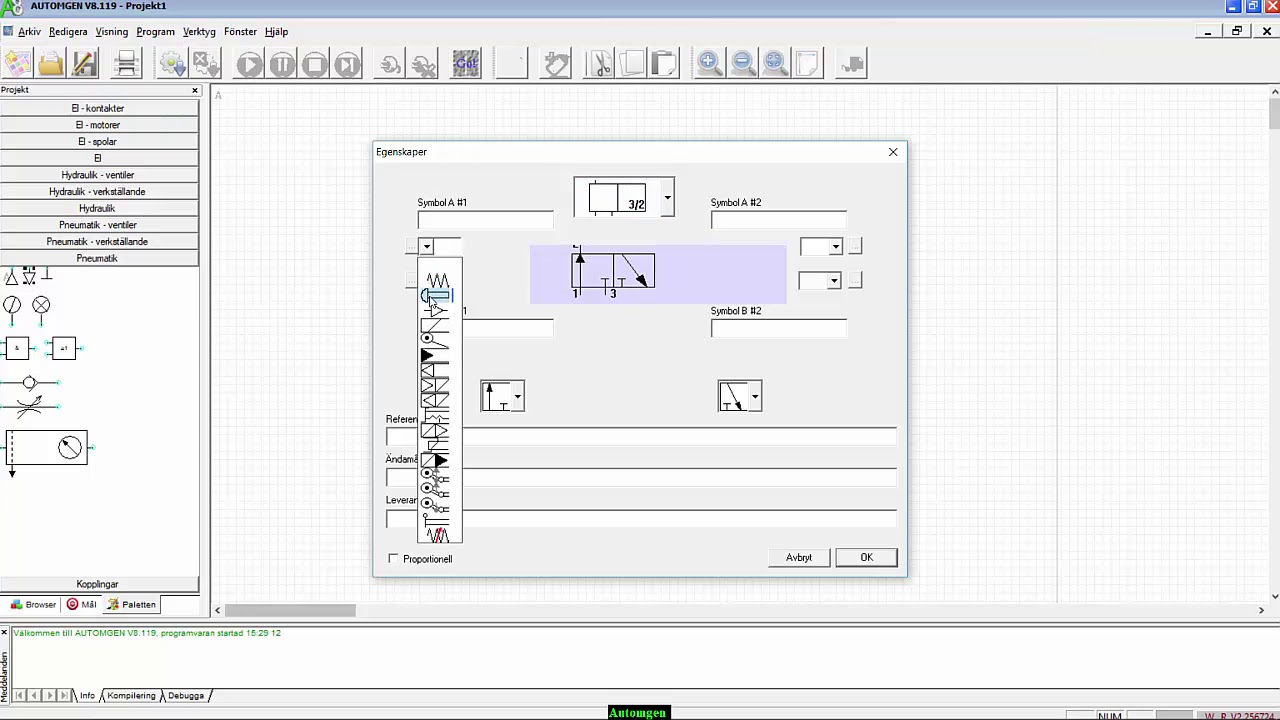Image resolution: width=1280 pixels, height=720 pixels.
Task: Select the red-slashed spring symbol at list bottom
Action: tap(437, 535)
